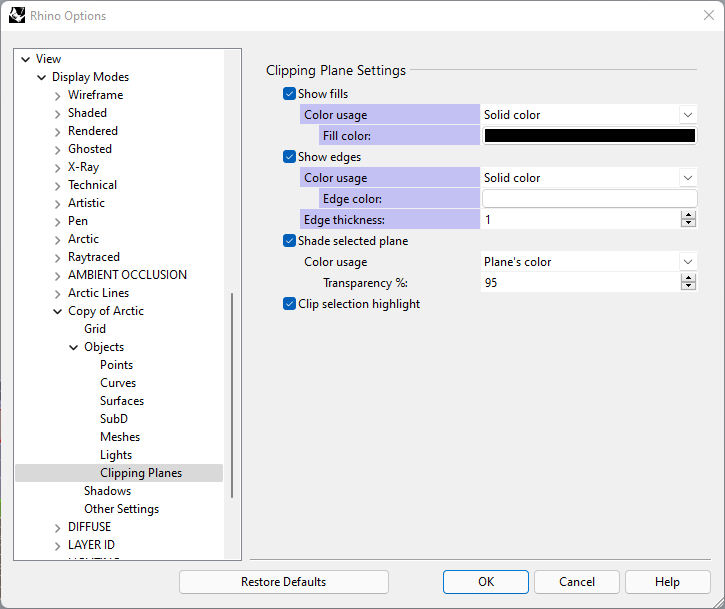Pick the black Fill color swatch
The image size is (725, 609).
tap(589, 136)
